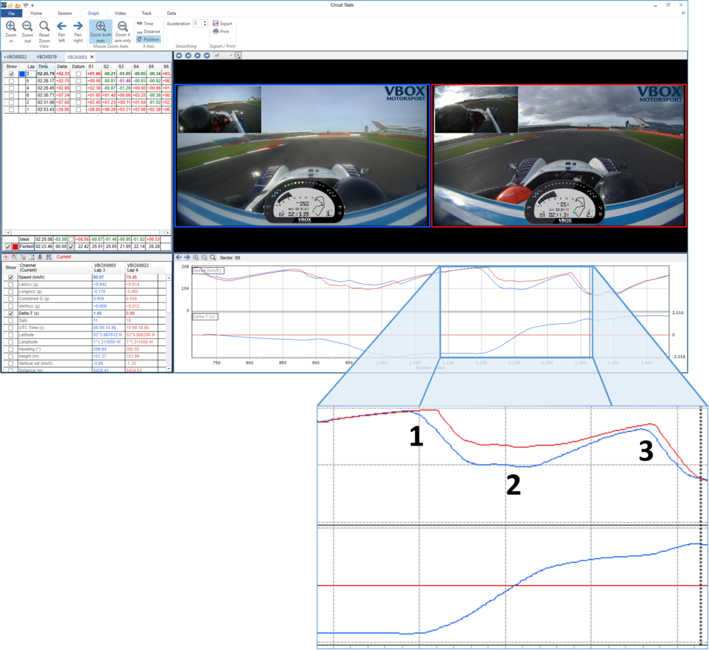Click the red-bordered right video
This screenshot has height=650, width=709.
[x=559, y=155]
